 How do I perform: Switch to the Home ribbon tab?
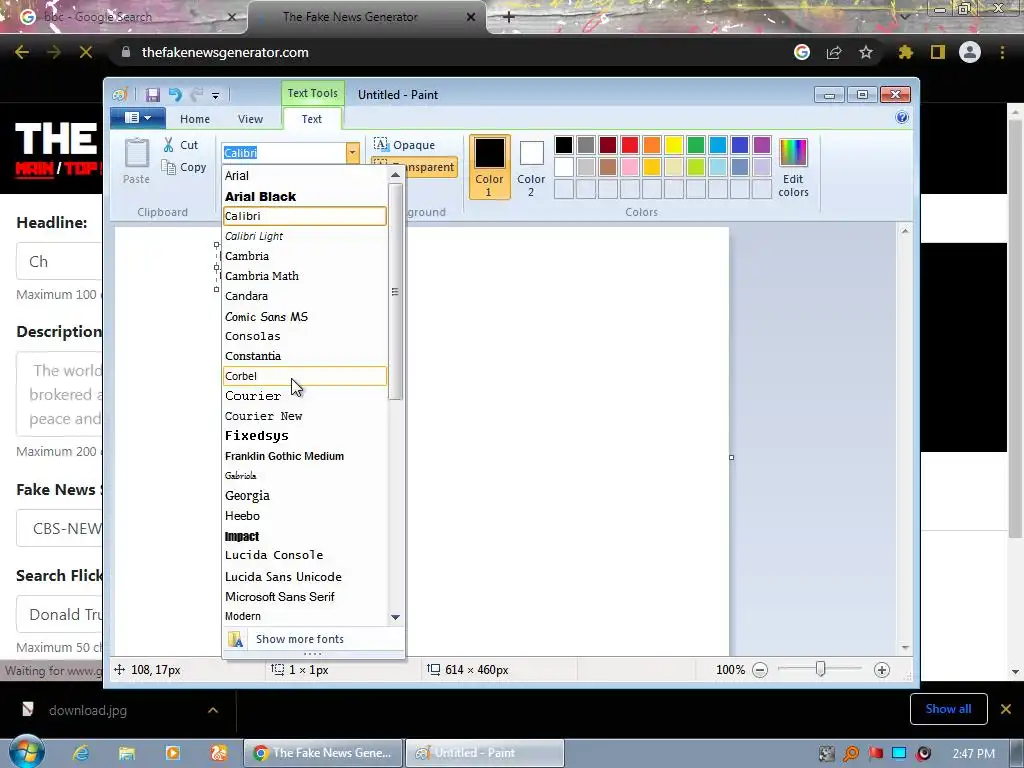click(x=195, y=119)
